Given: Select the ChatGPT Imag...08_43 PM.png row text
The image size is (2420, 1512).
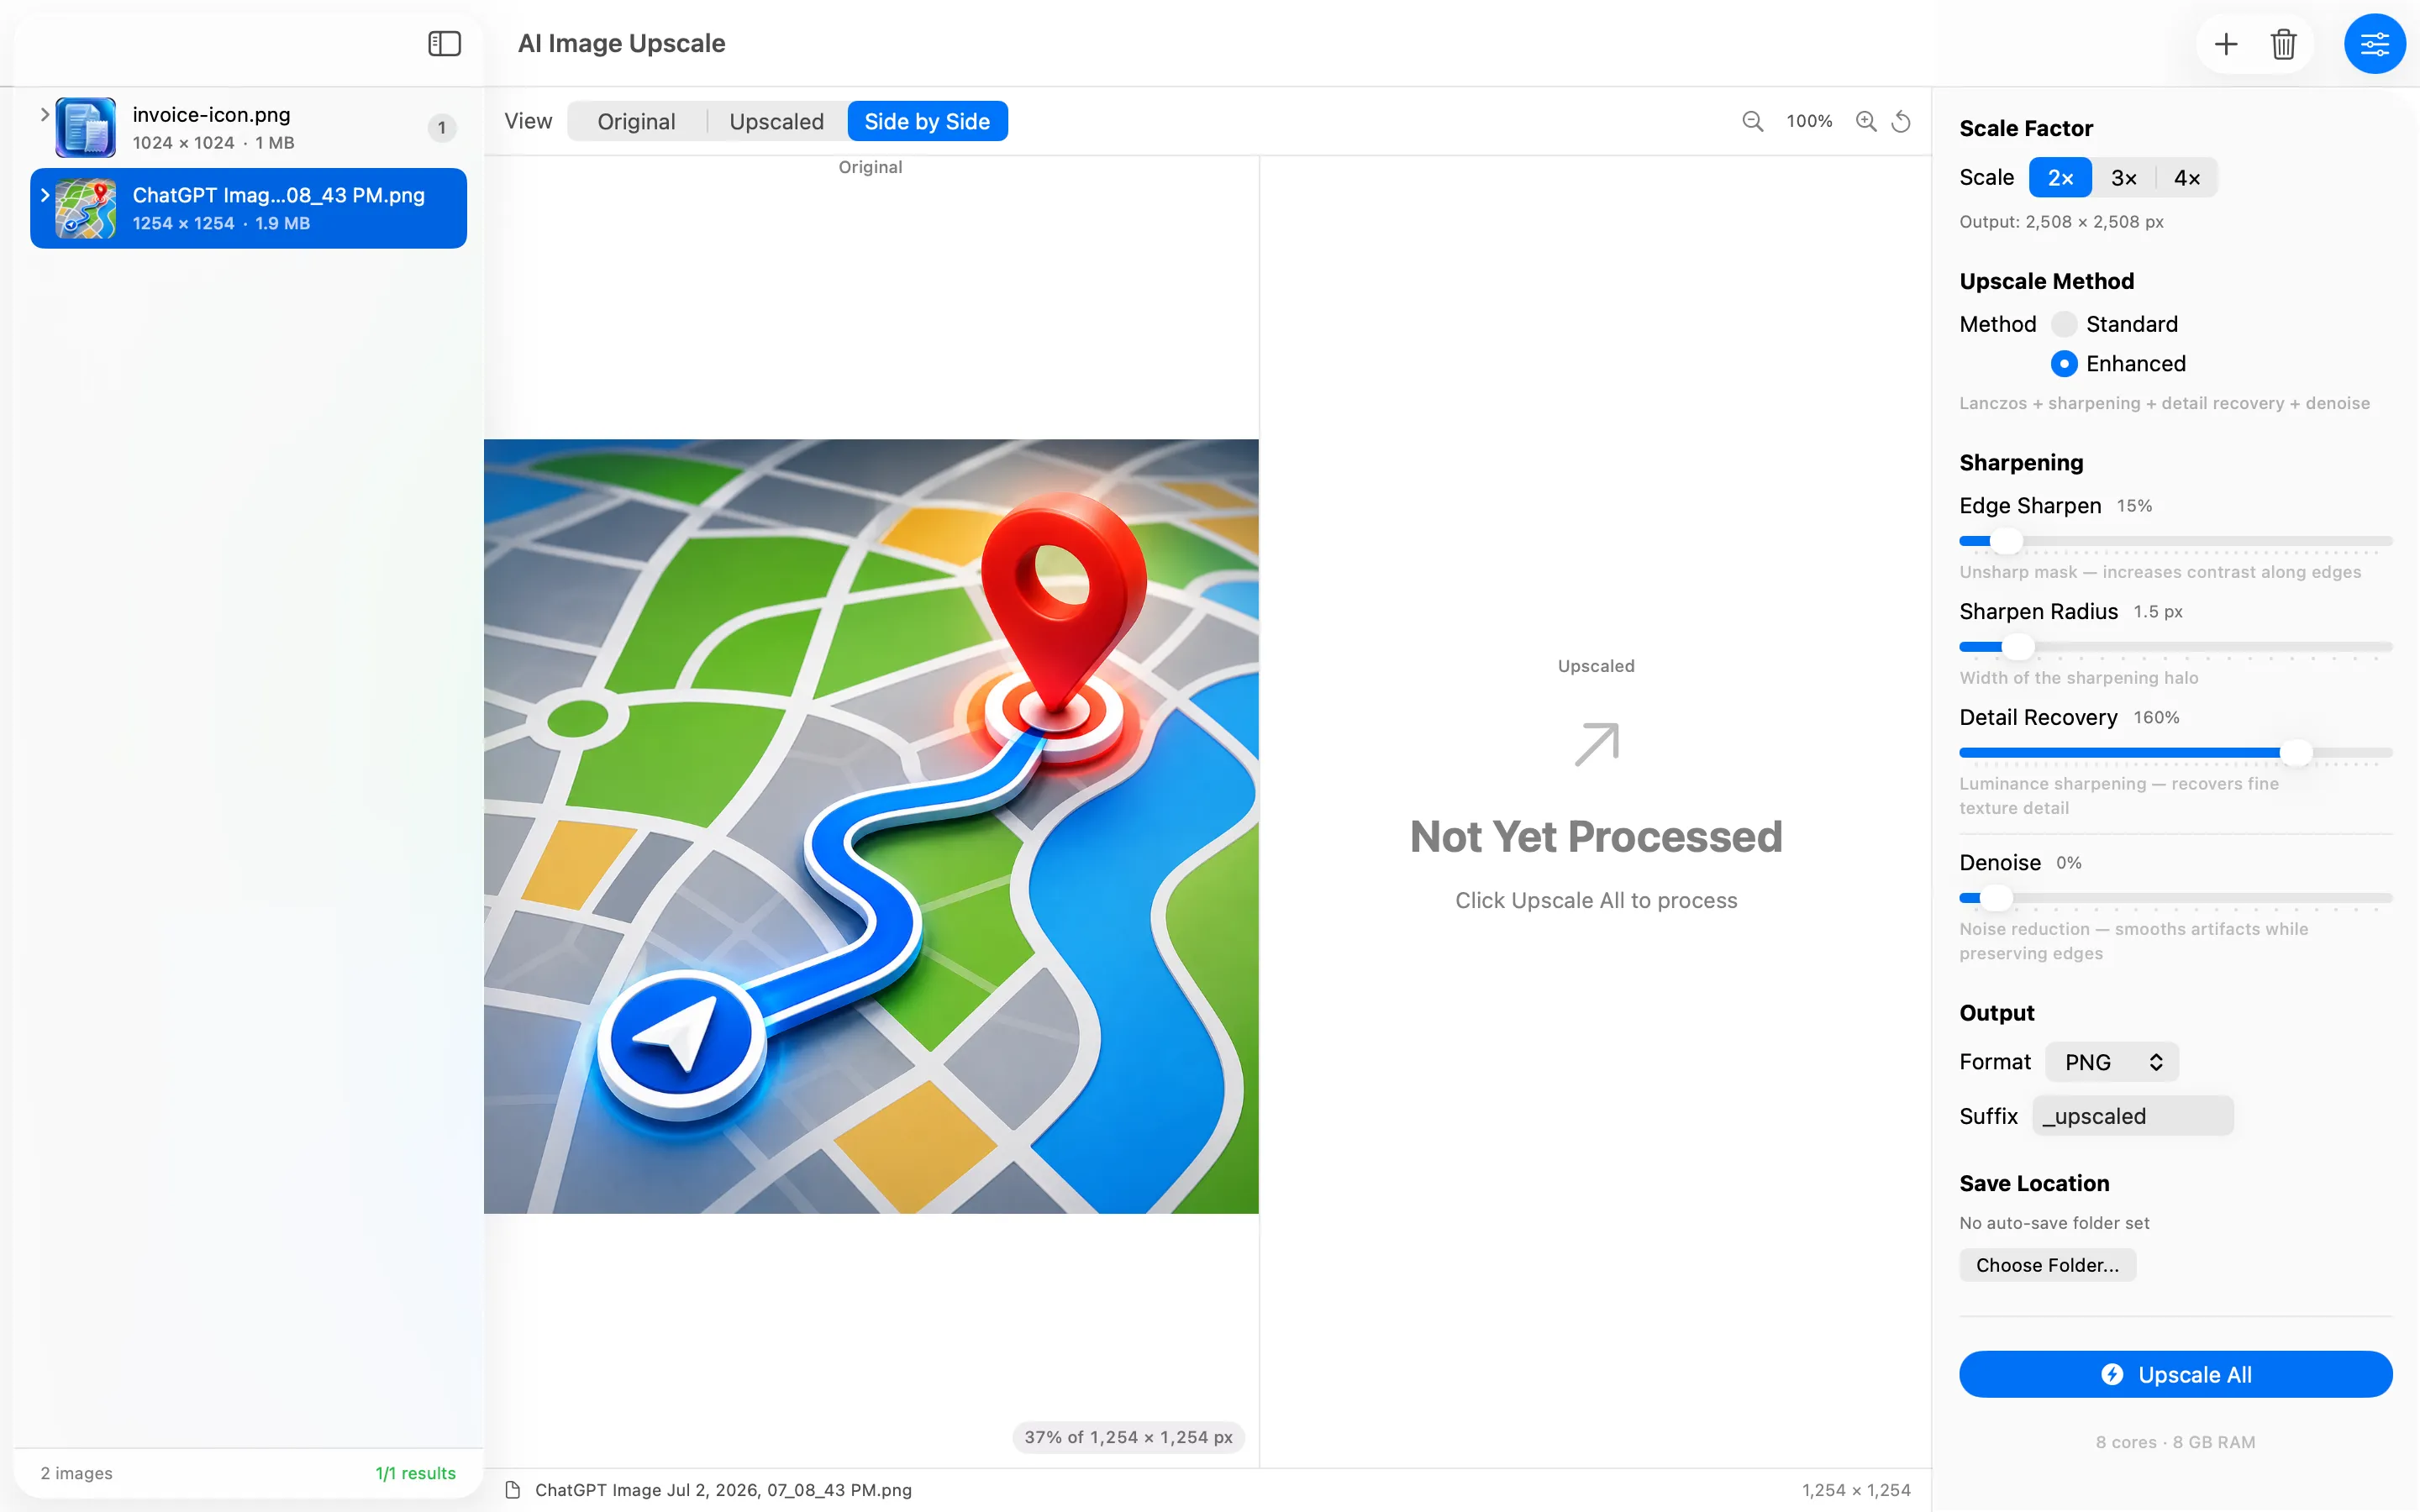Looking at the screenshot, I should (x=278, y=195).
